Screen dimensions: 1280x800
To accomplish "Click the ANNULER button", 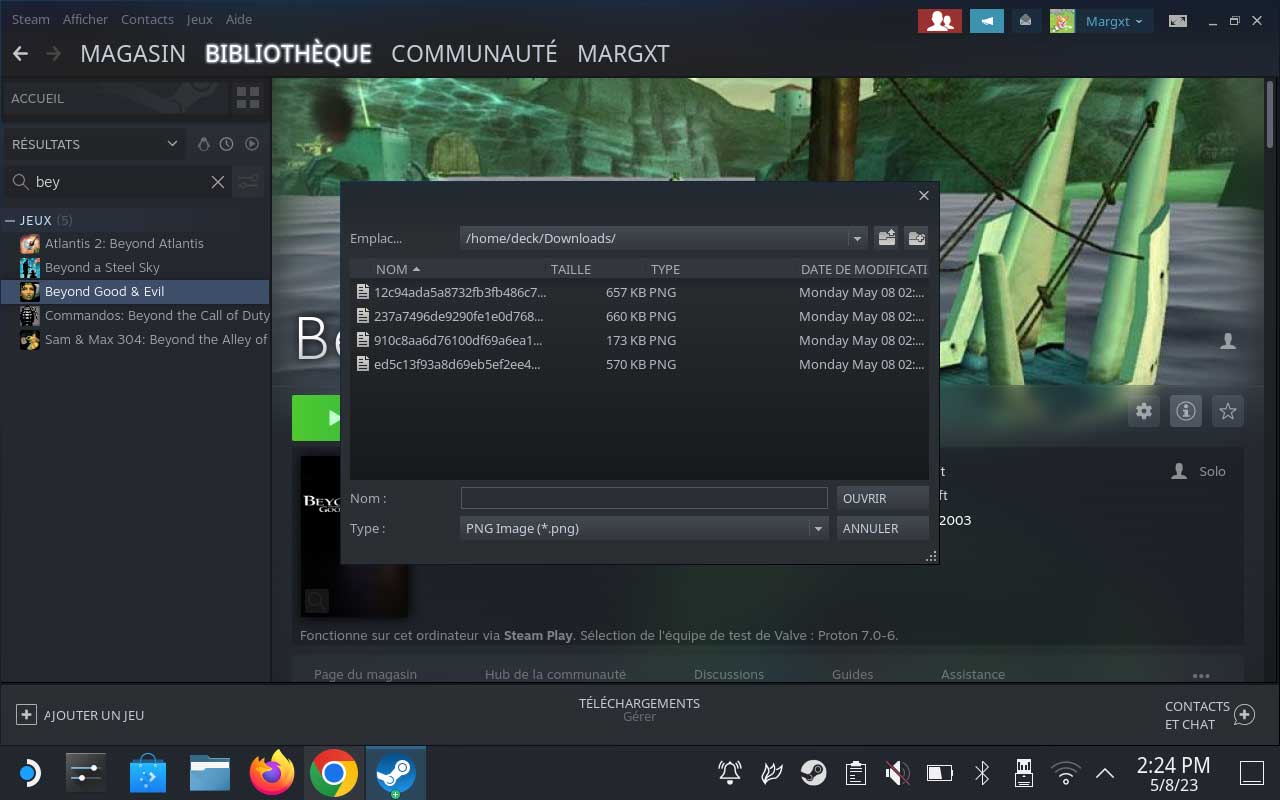I will tap(882, 528).
